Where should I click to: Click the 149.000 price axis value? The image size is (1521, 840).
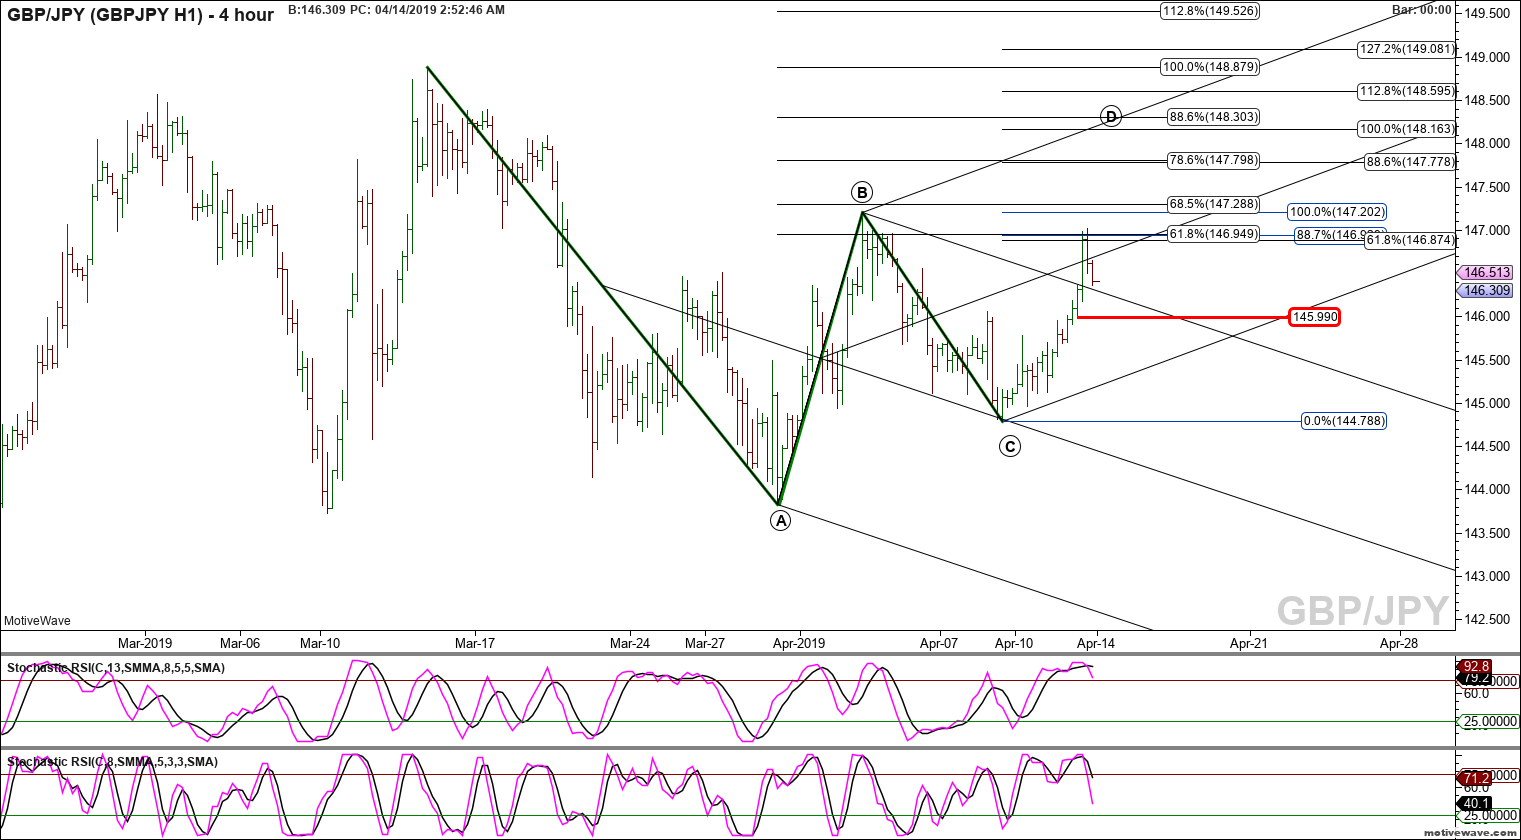coord(1488,57)
